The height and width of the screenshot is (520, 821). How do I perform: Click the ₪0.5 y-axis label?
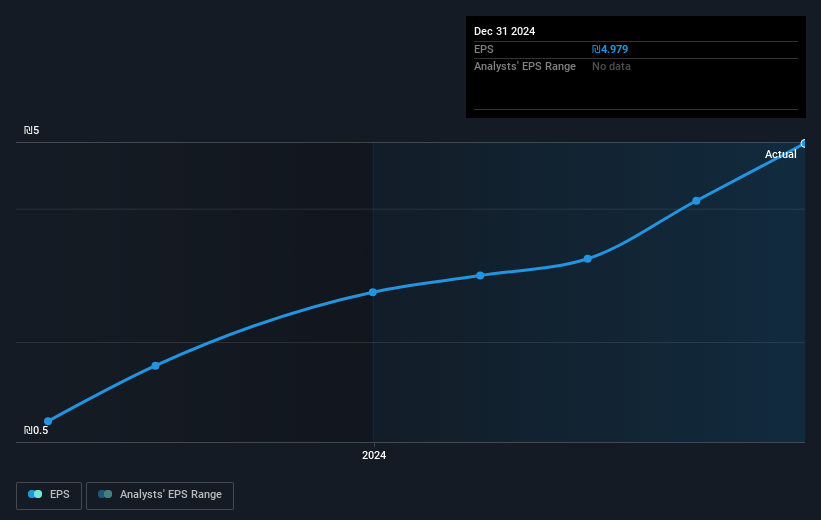36,430
